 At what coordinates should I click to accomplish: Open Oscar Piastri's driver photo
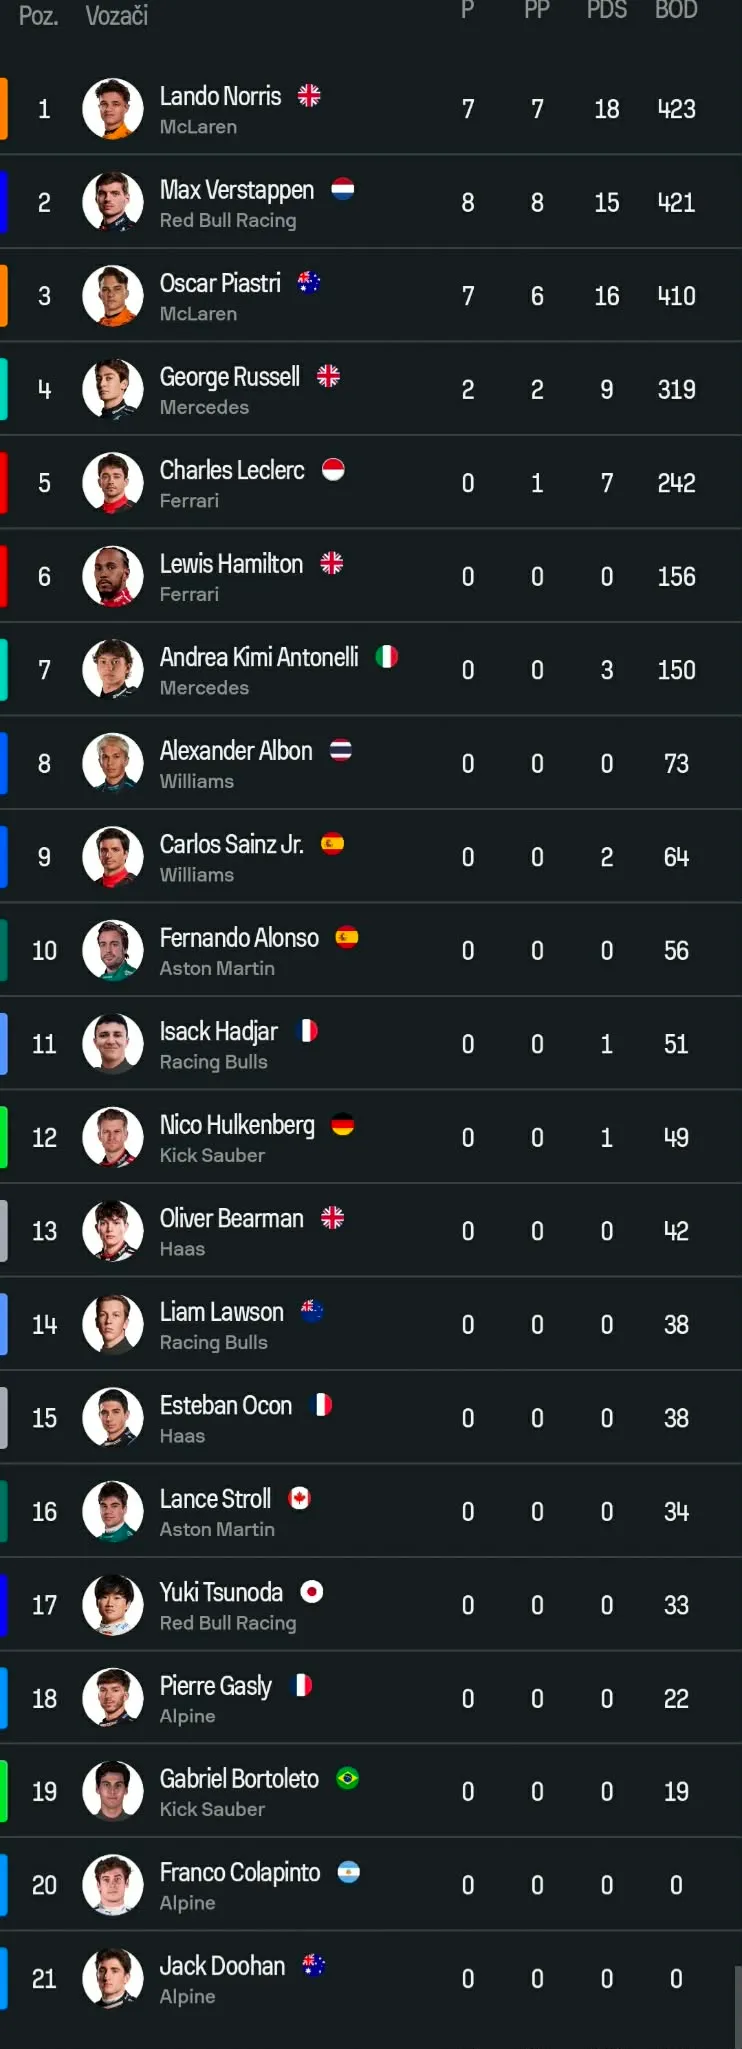(x=113, y=296)
